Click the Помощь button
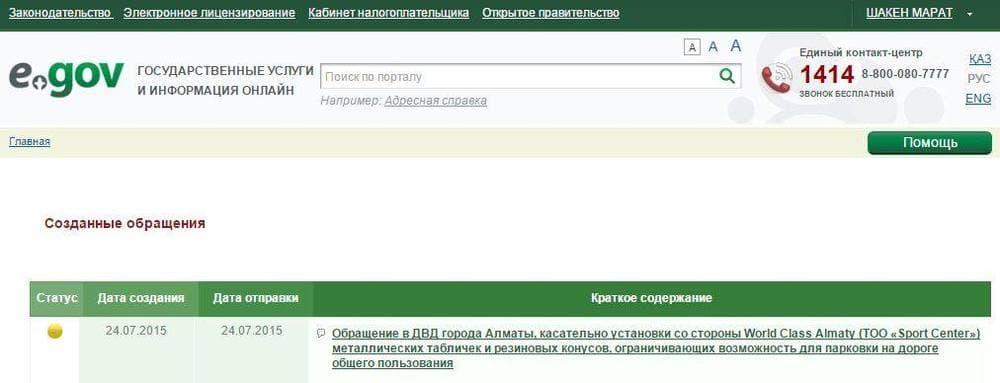The image size is (1000, 383). pos(929,143)
